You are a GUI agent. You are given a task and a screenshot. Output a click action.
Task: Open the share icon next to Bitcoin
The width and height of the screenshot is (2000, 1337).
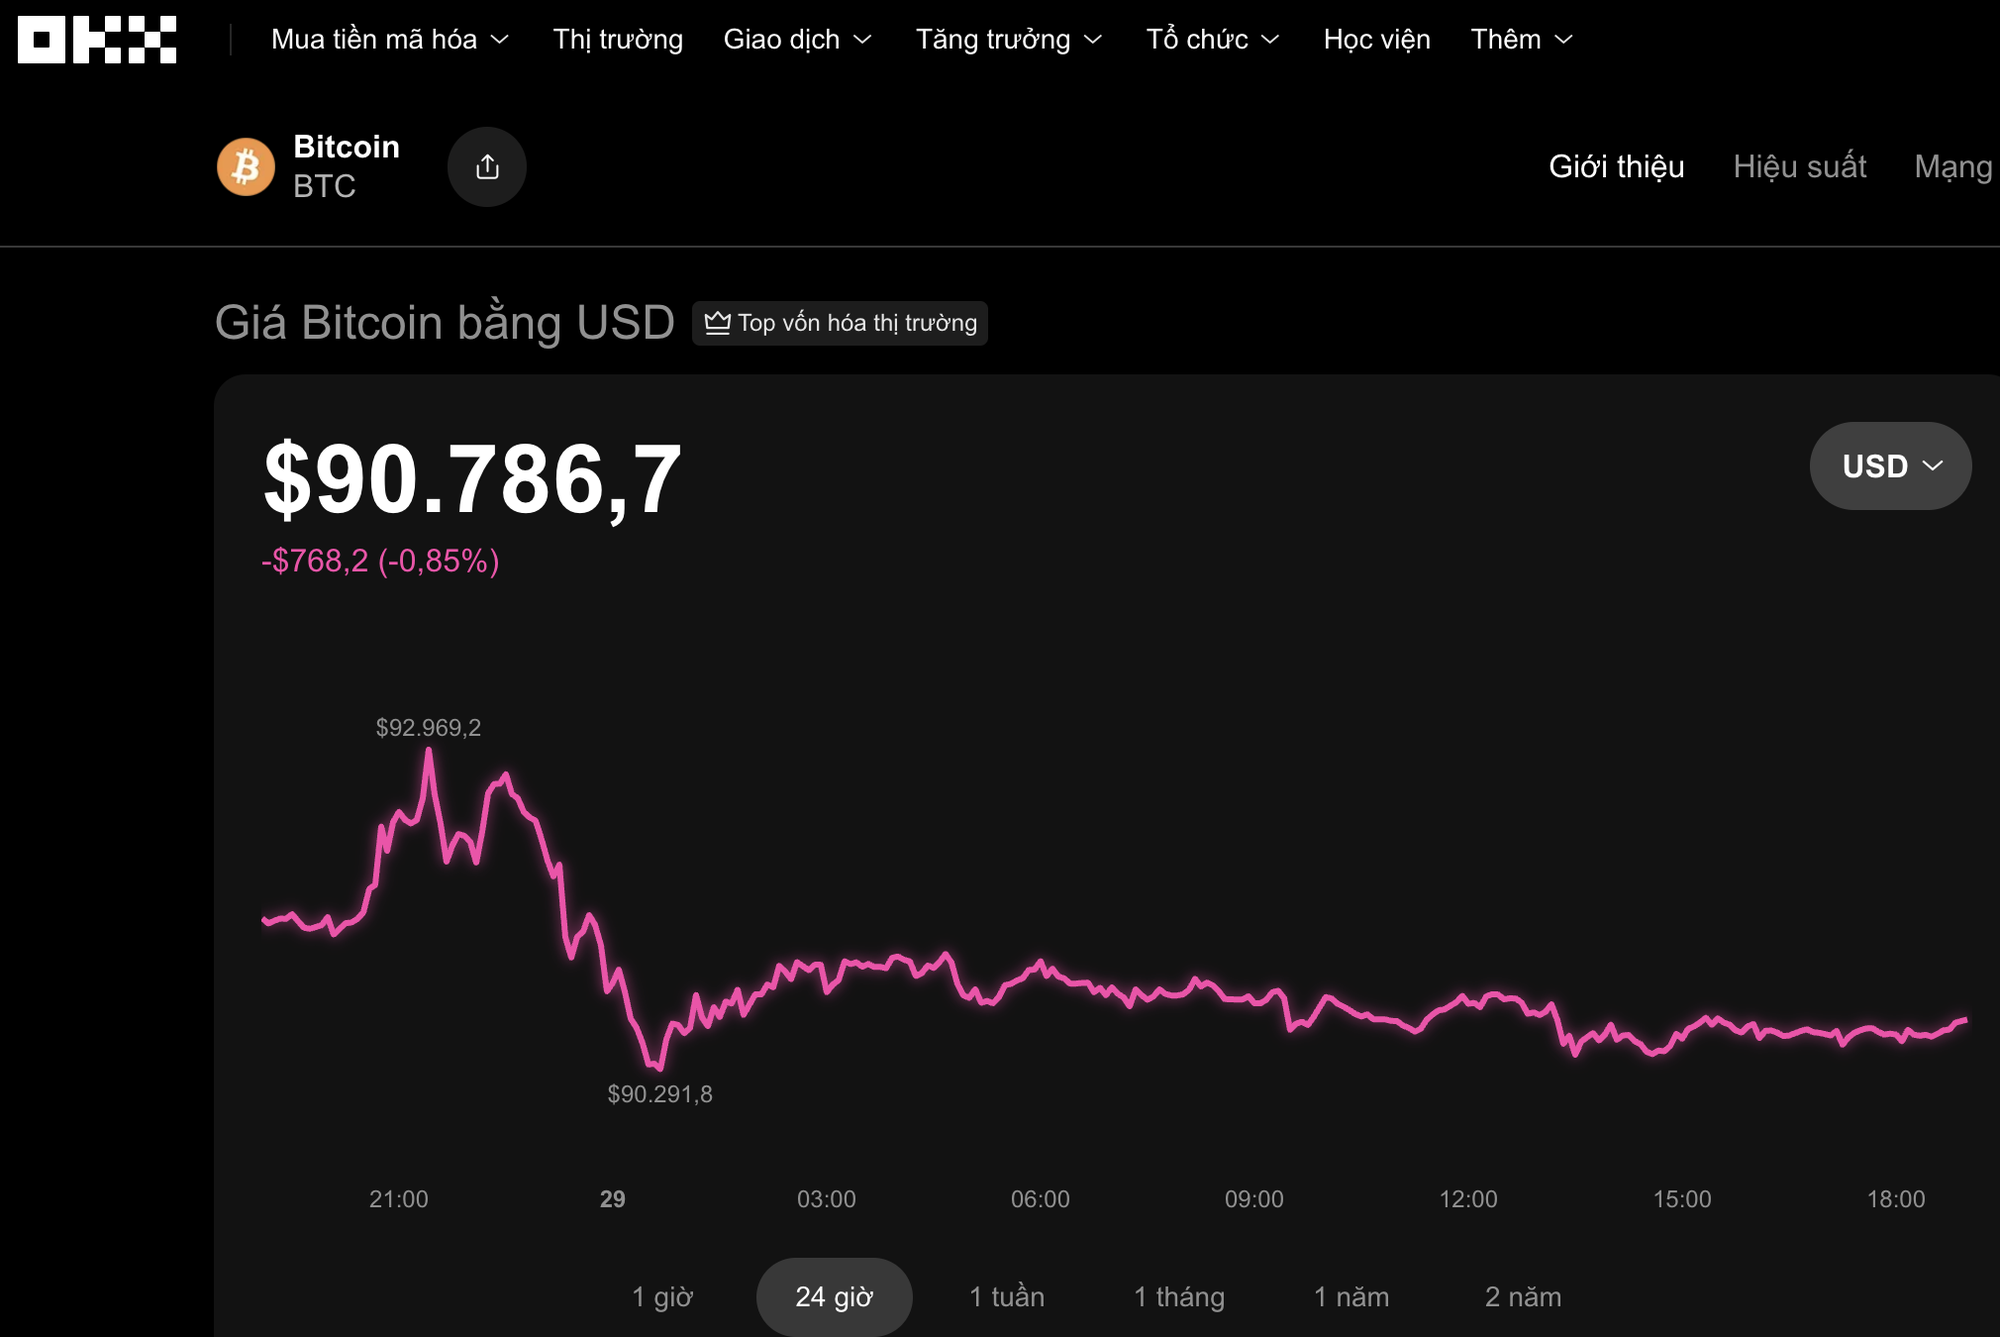pos(487,166)
